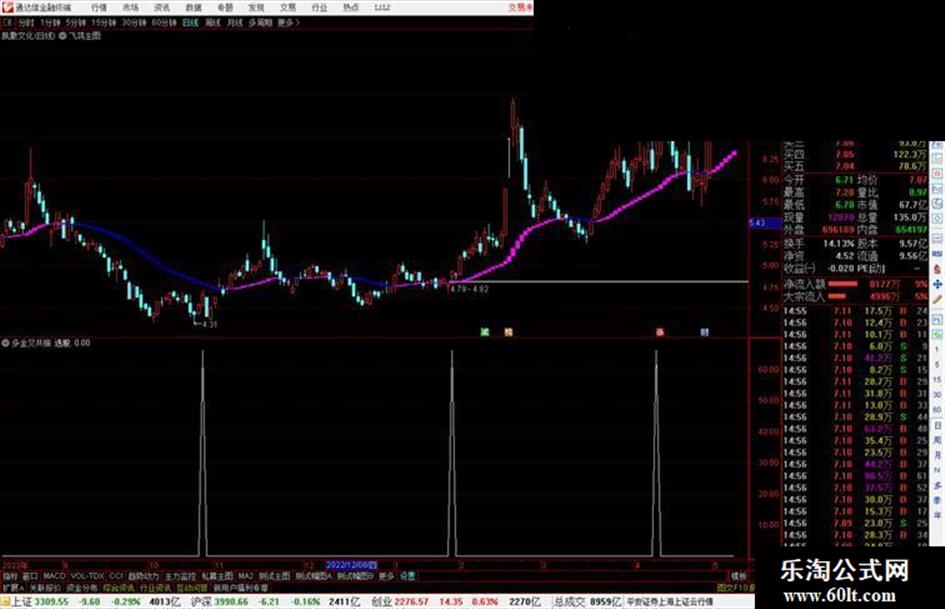
Task: Switch chart to 15分钟 period
Action: tap(104, 23)
